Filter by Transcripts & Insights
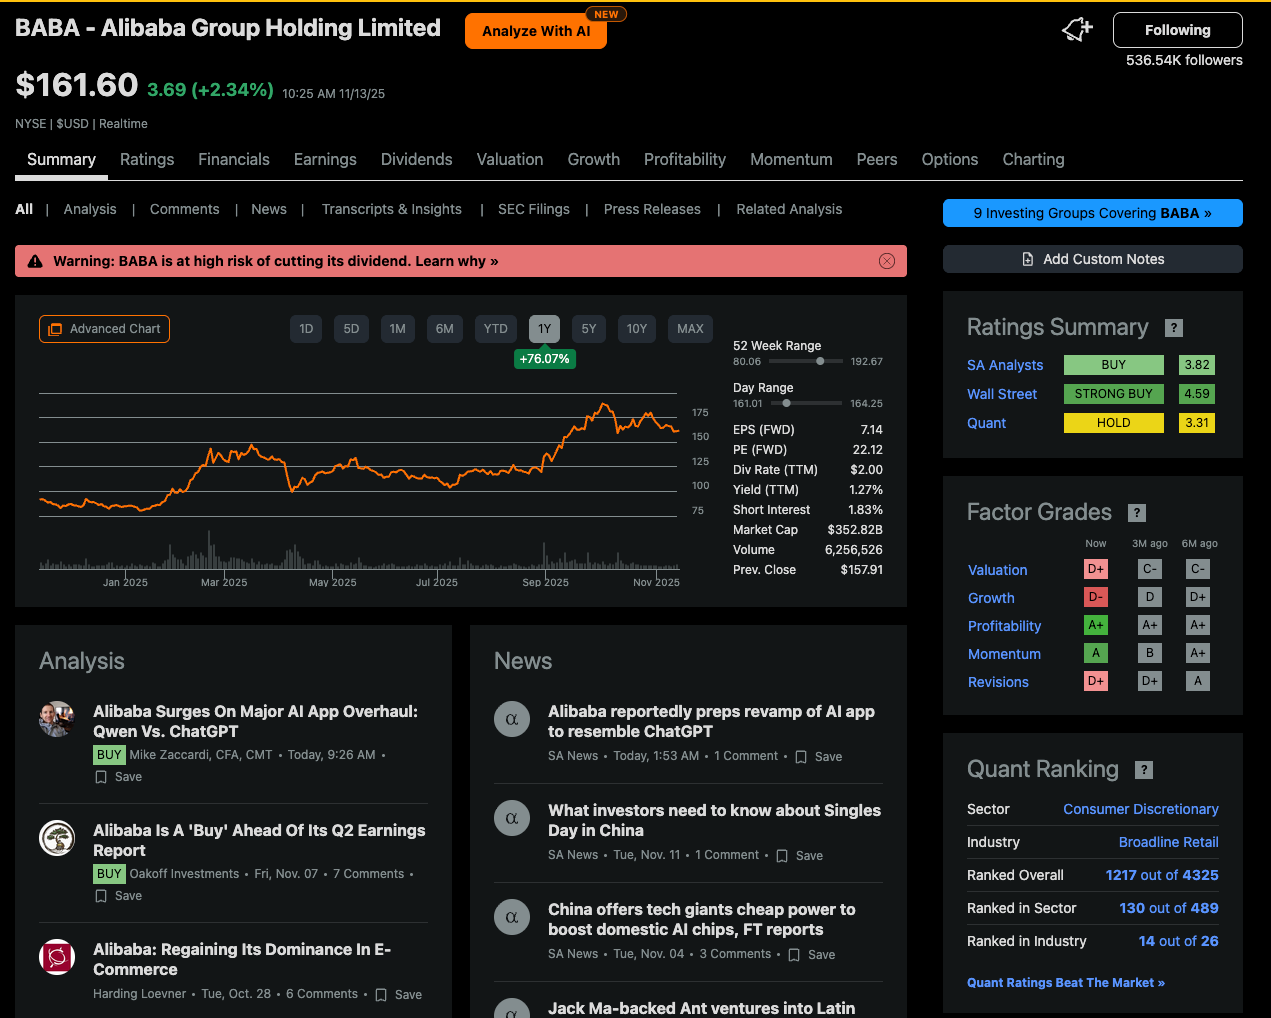 (392, 210)
